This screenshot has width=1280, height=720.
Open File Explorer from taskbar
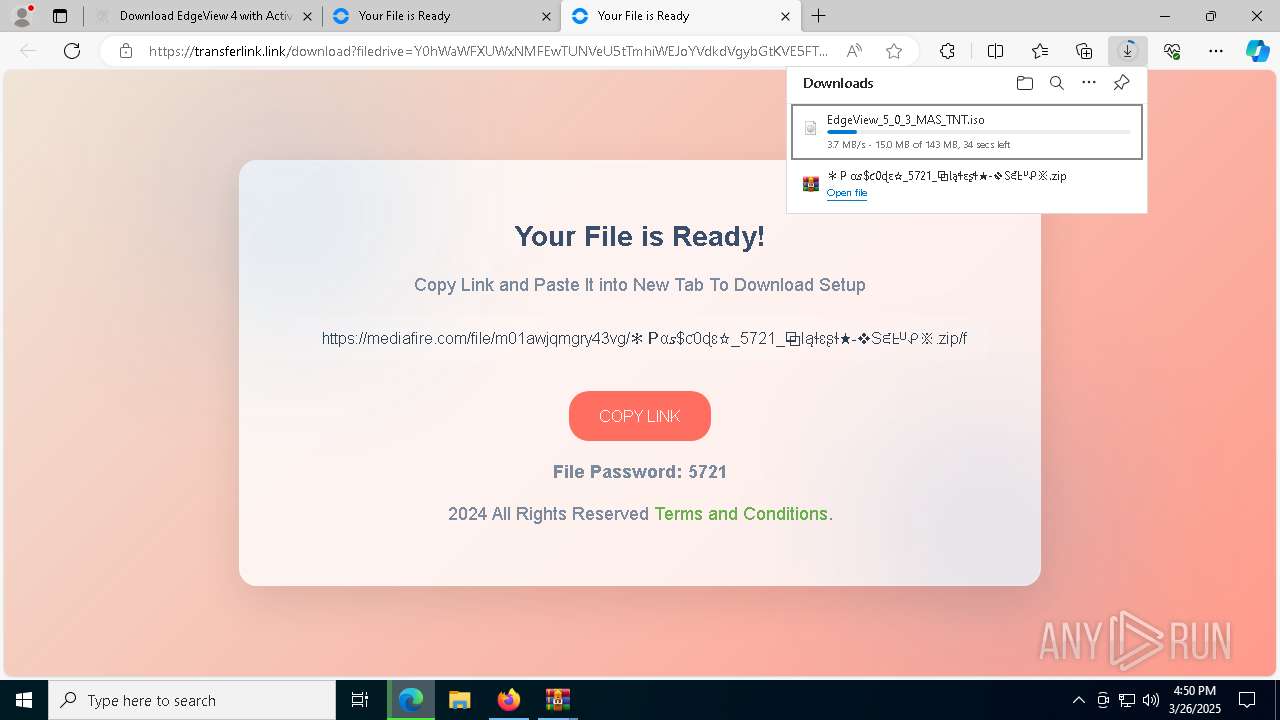coord(460,700)
